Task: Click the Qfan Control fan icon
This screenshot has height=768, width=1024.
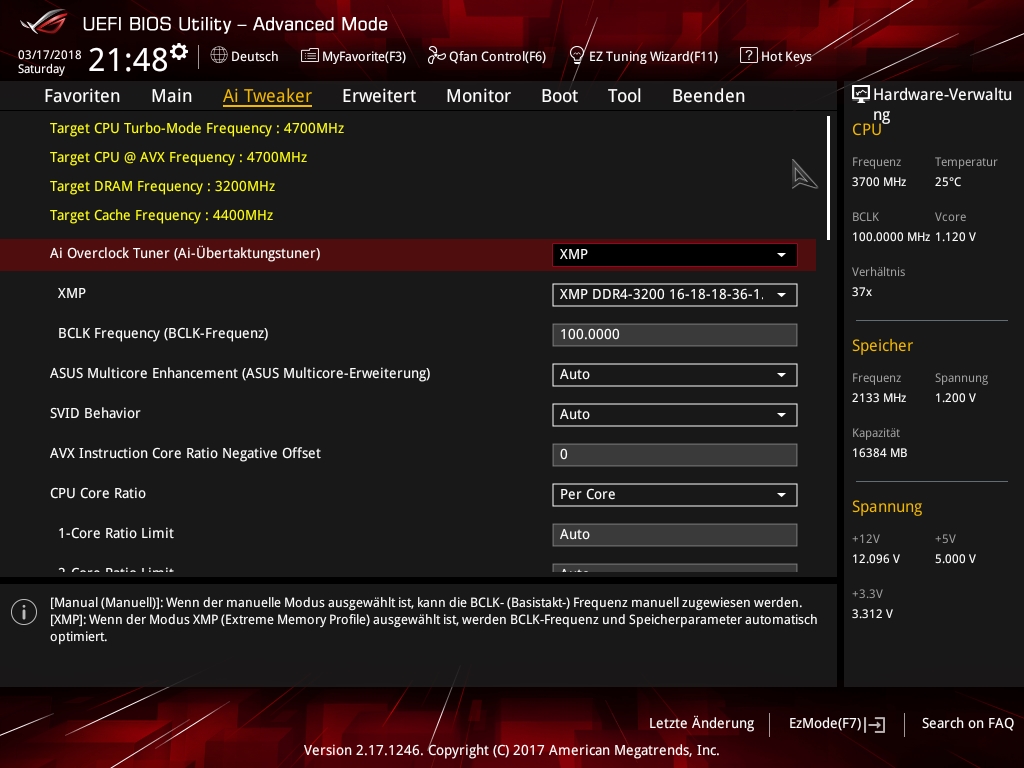Action: pos(436,56)
